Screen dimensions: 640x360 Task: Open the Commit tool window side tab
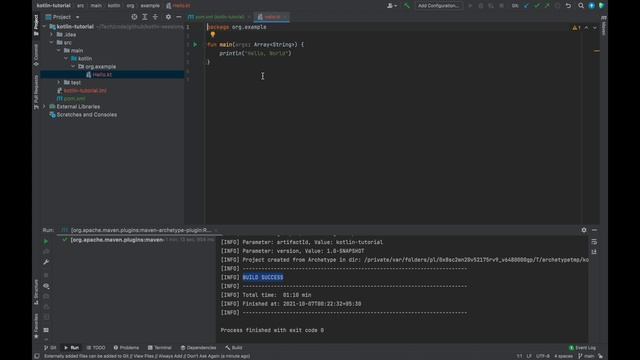tap(36, 55)
